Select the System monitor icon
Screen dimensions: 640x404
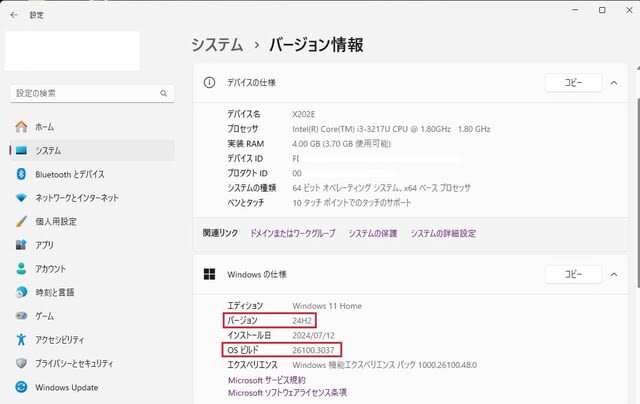[x=21, y=151]
